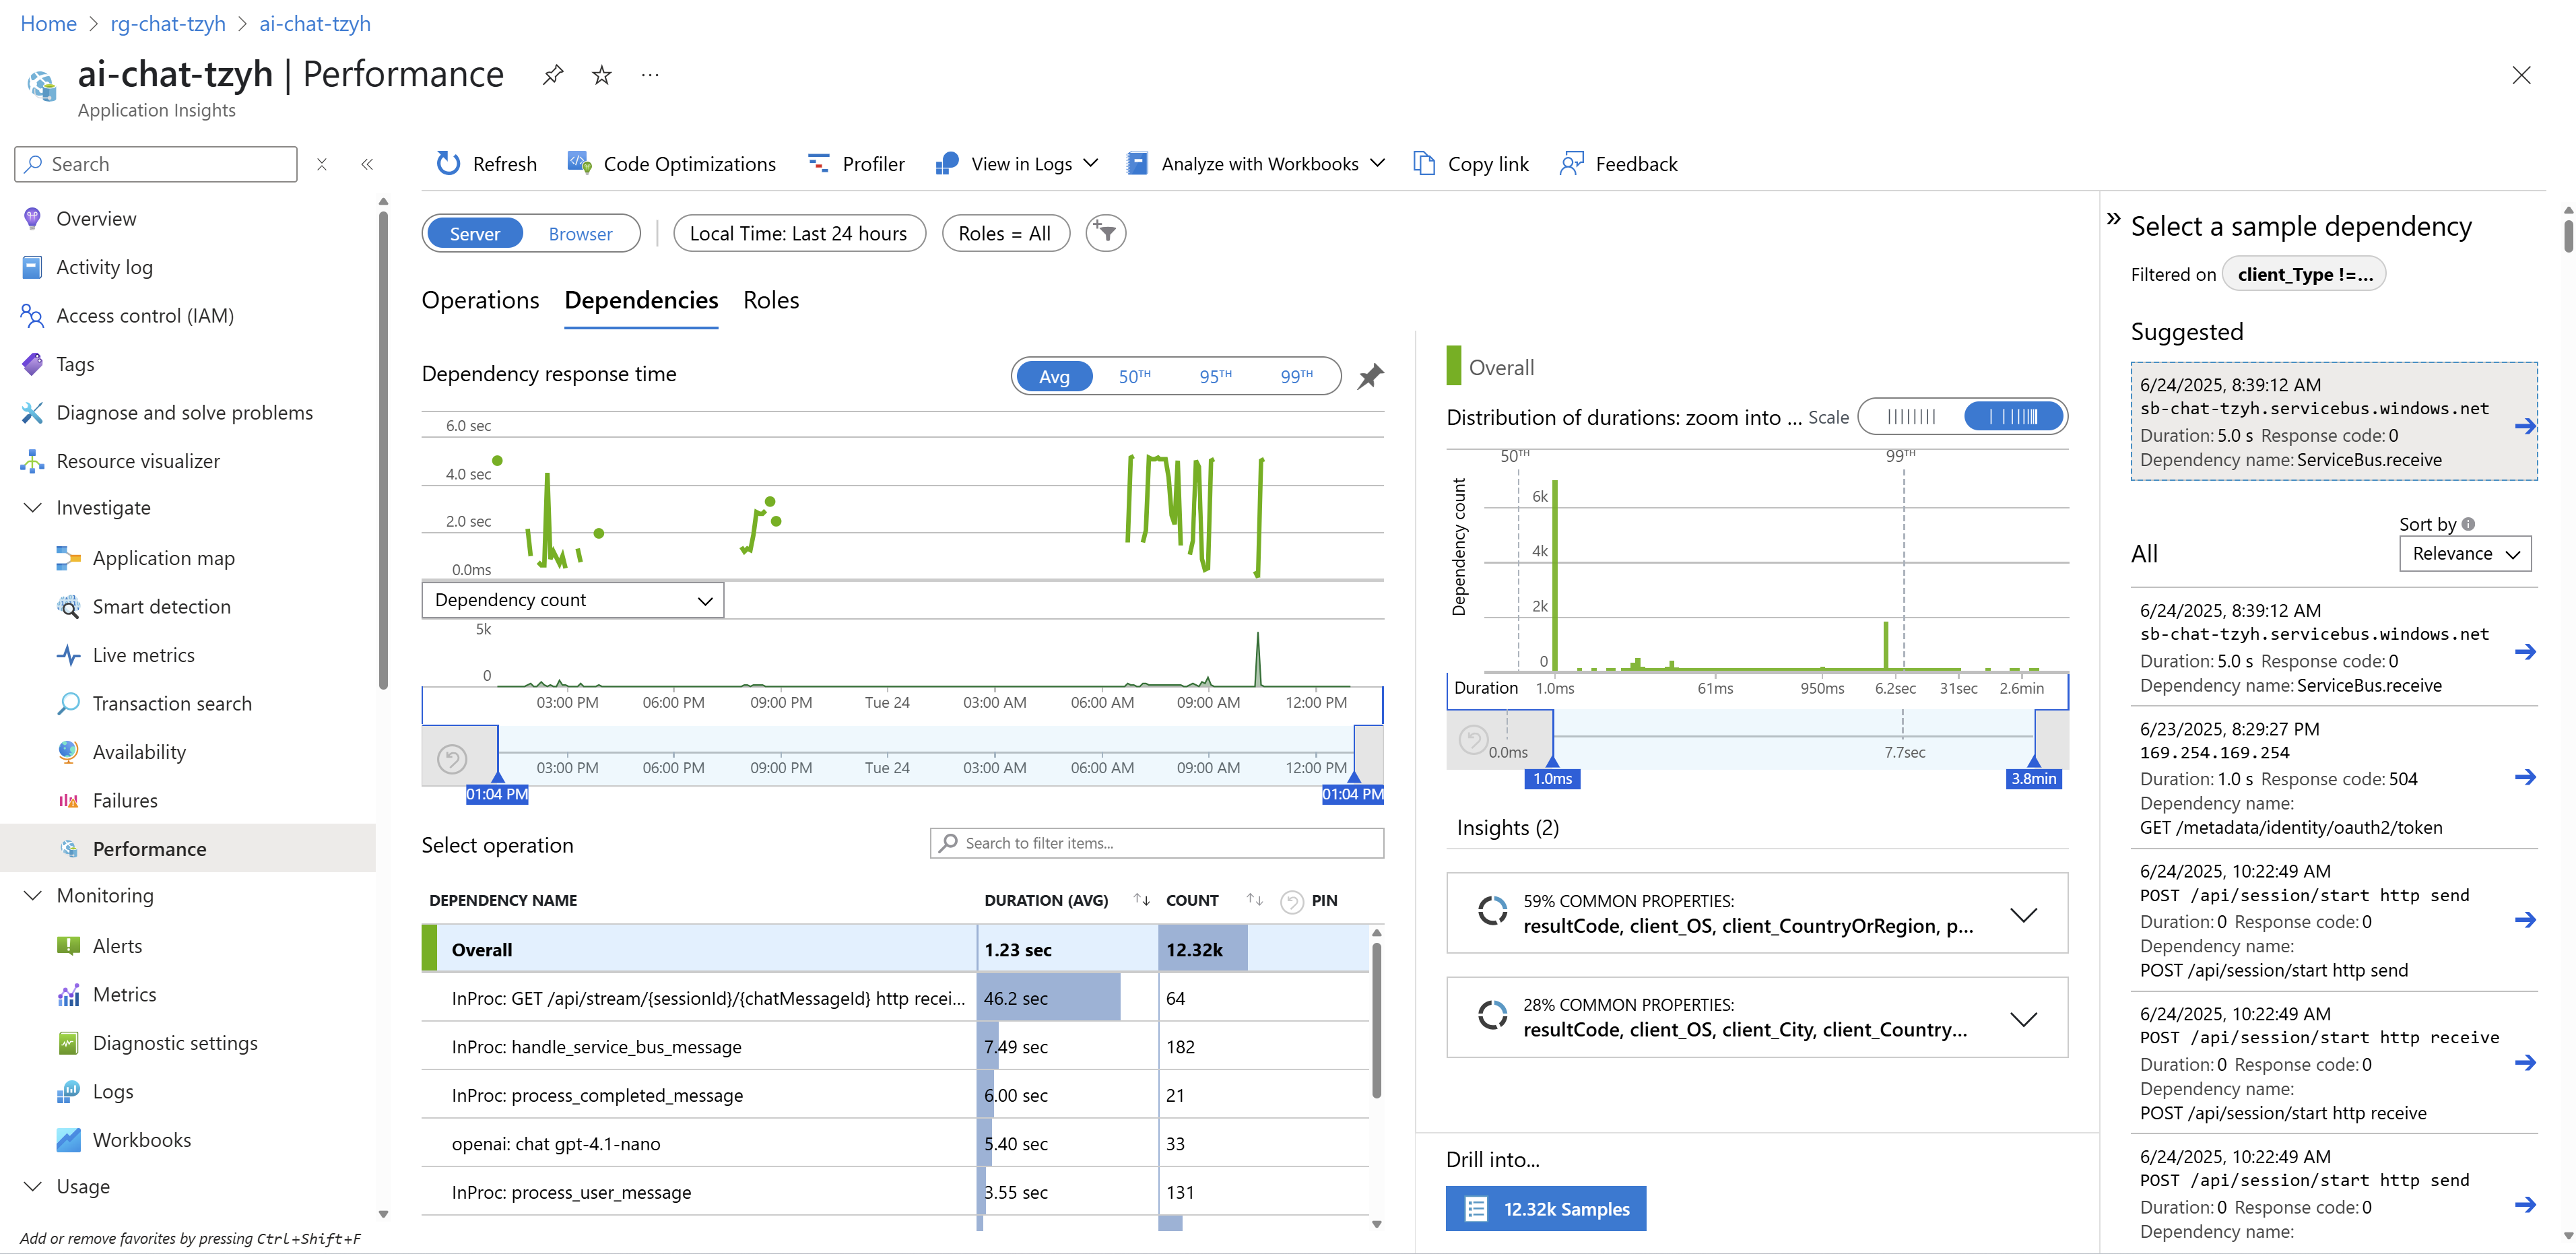The width and height of the screenshot is (2576, 1254).
Task: Open Live metrics page
Action: (x=143, y=655)
